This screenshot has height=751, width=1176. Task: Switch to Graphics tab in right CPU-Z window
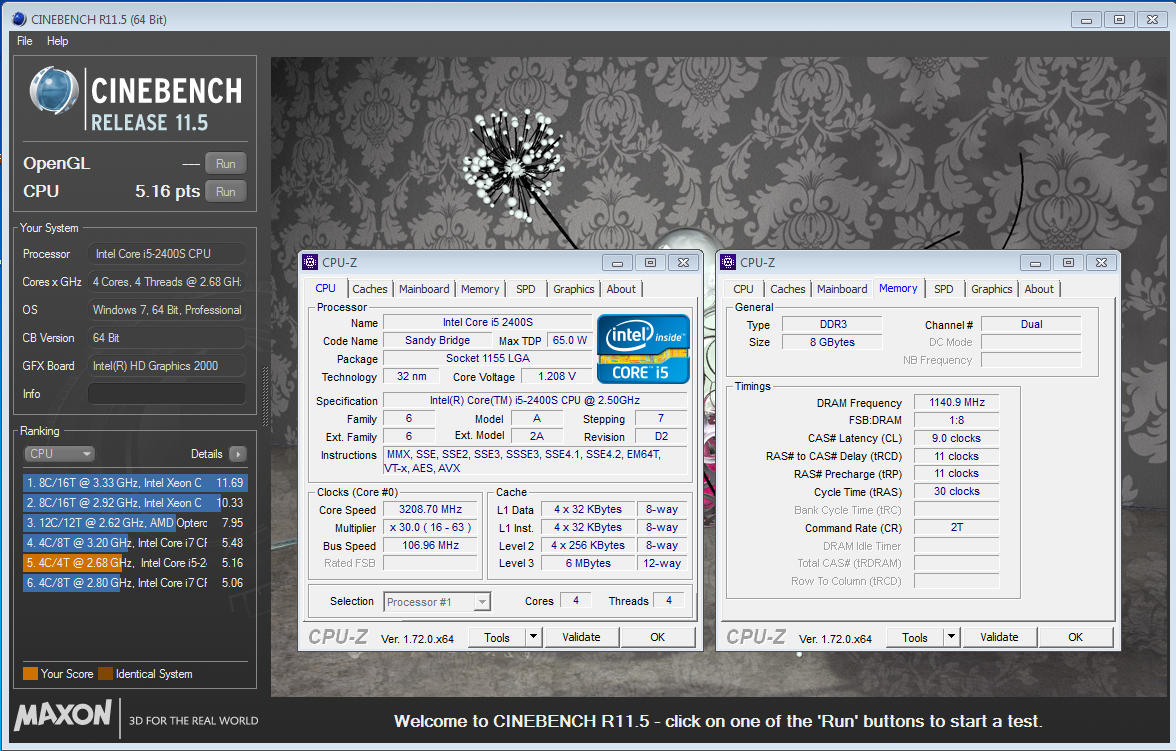(992, 289)
